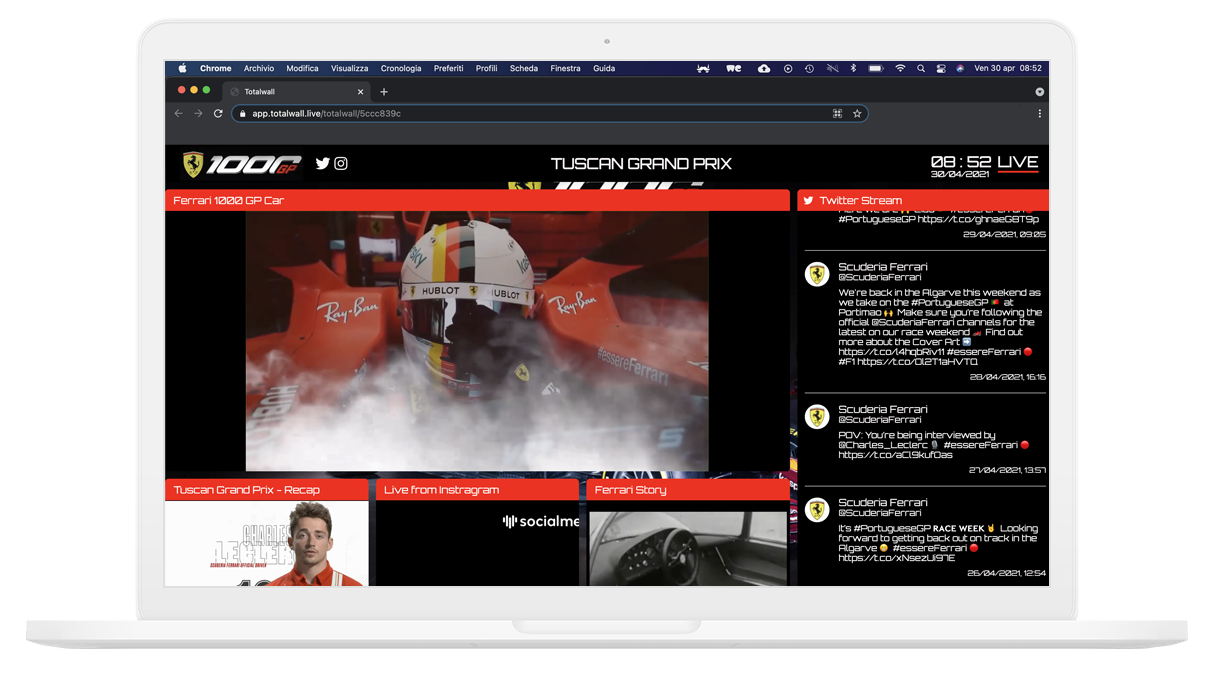Click the Ferrari 1000 GP logo
Screen dimensions: 1223x694
point(242,164)
